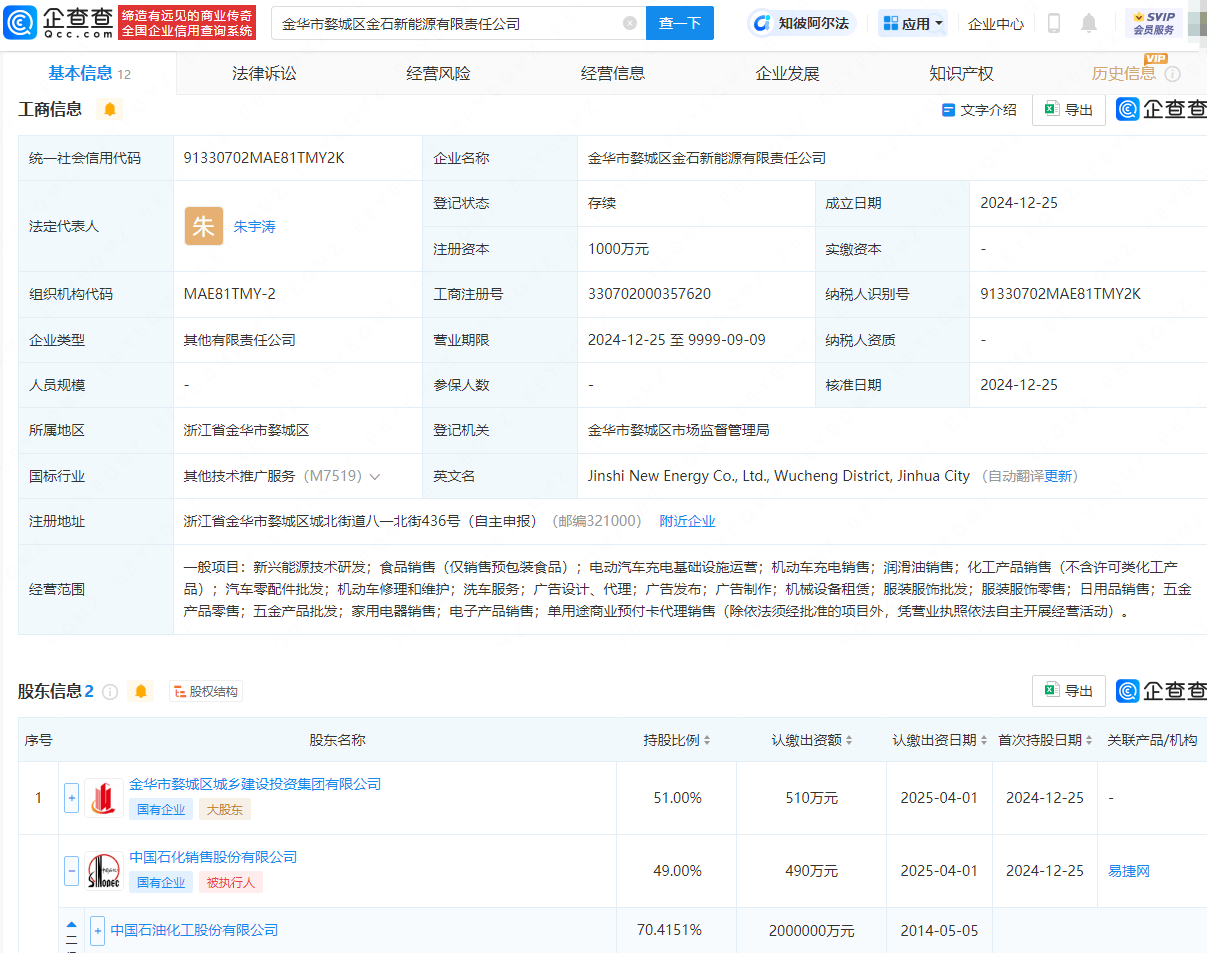Switch to the 知识产权 tab
The height and width of the screenshot is (953, 1207).
961,73
